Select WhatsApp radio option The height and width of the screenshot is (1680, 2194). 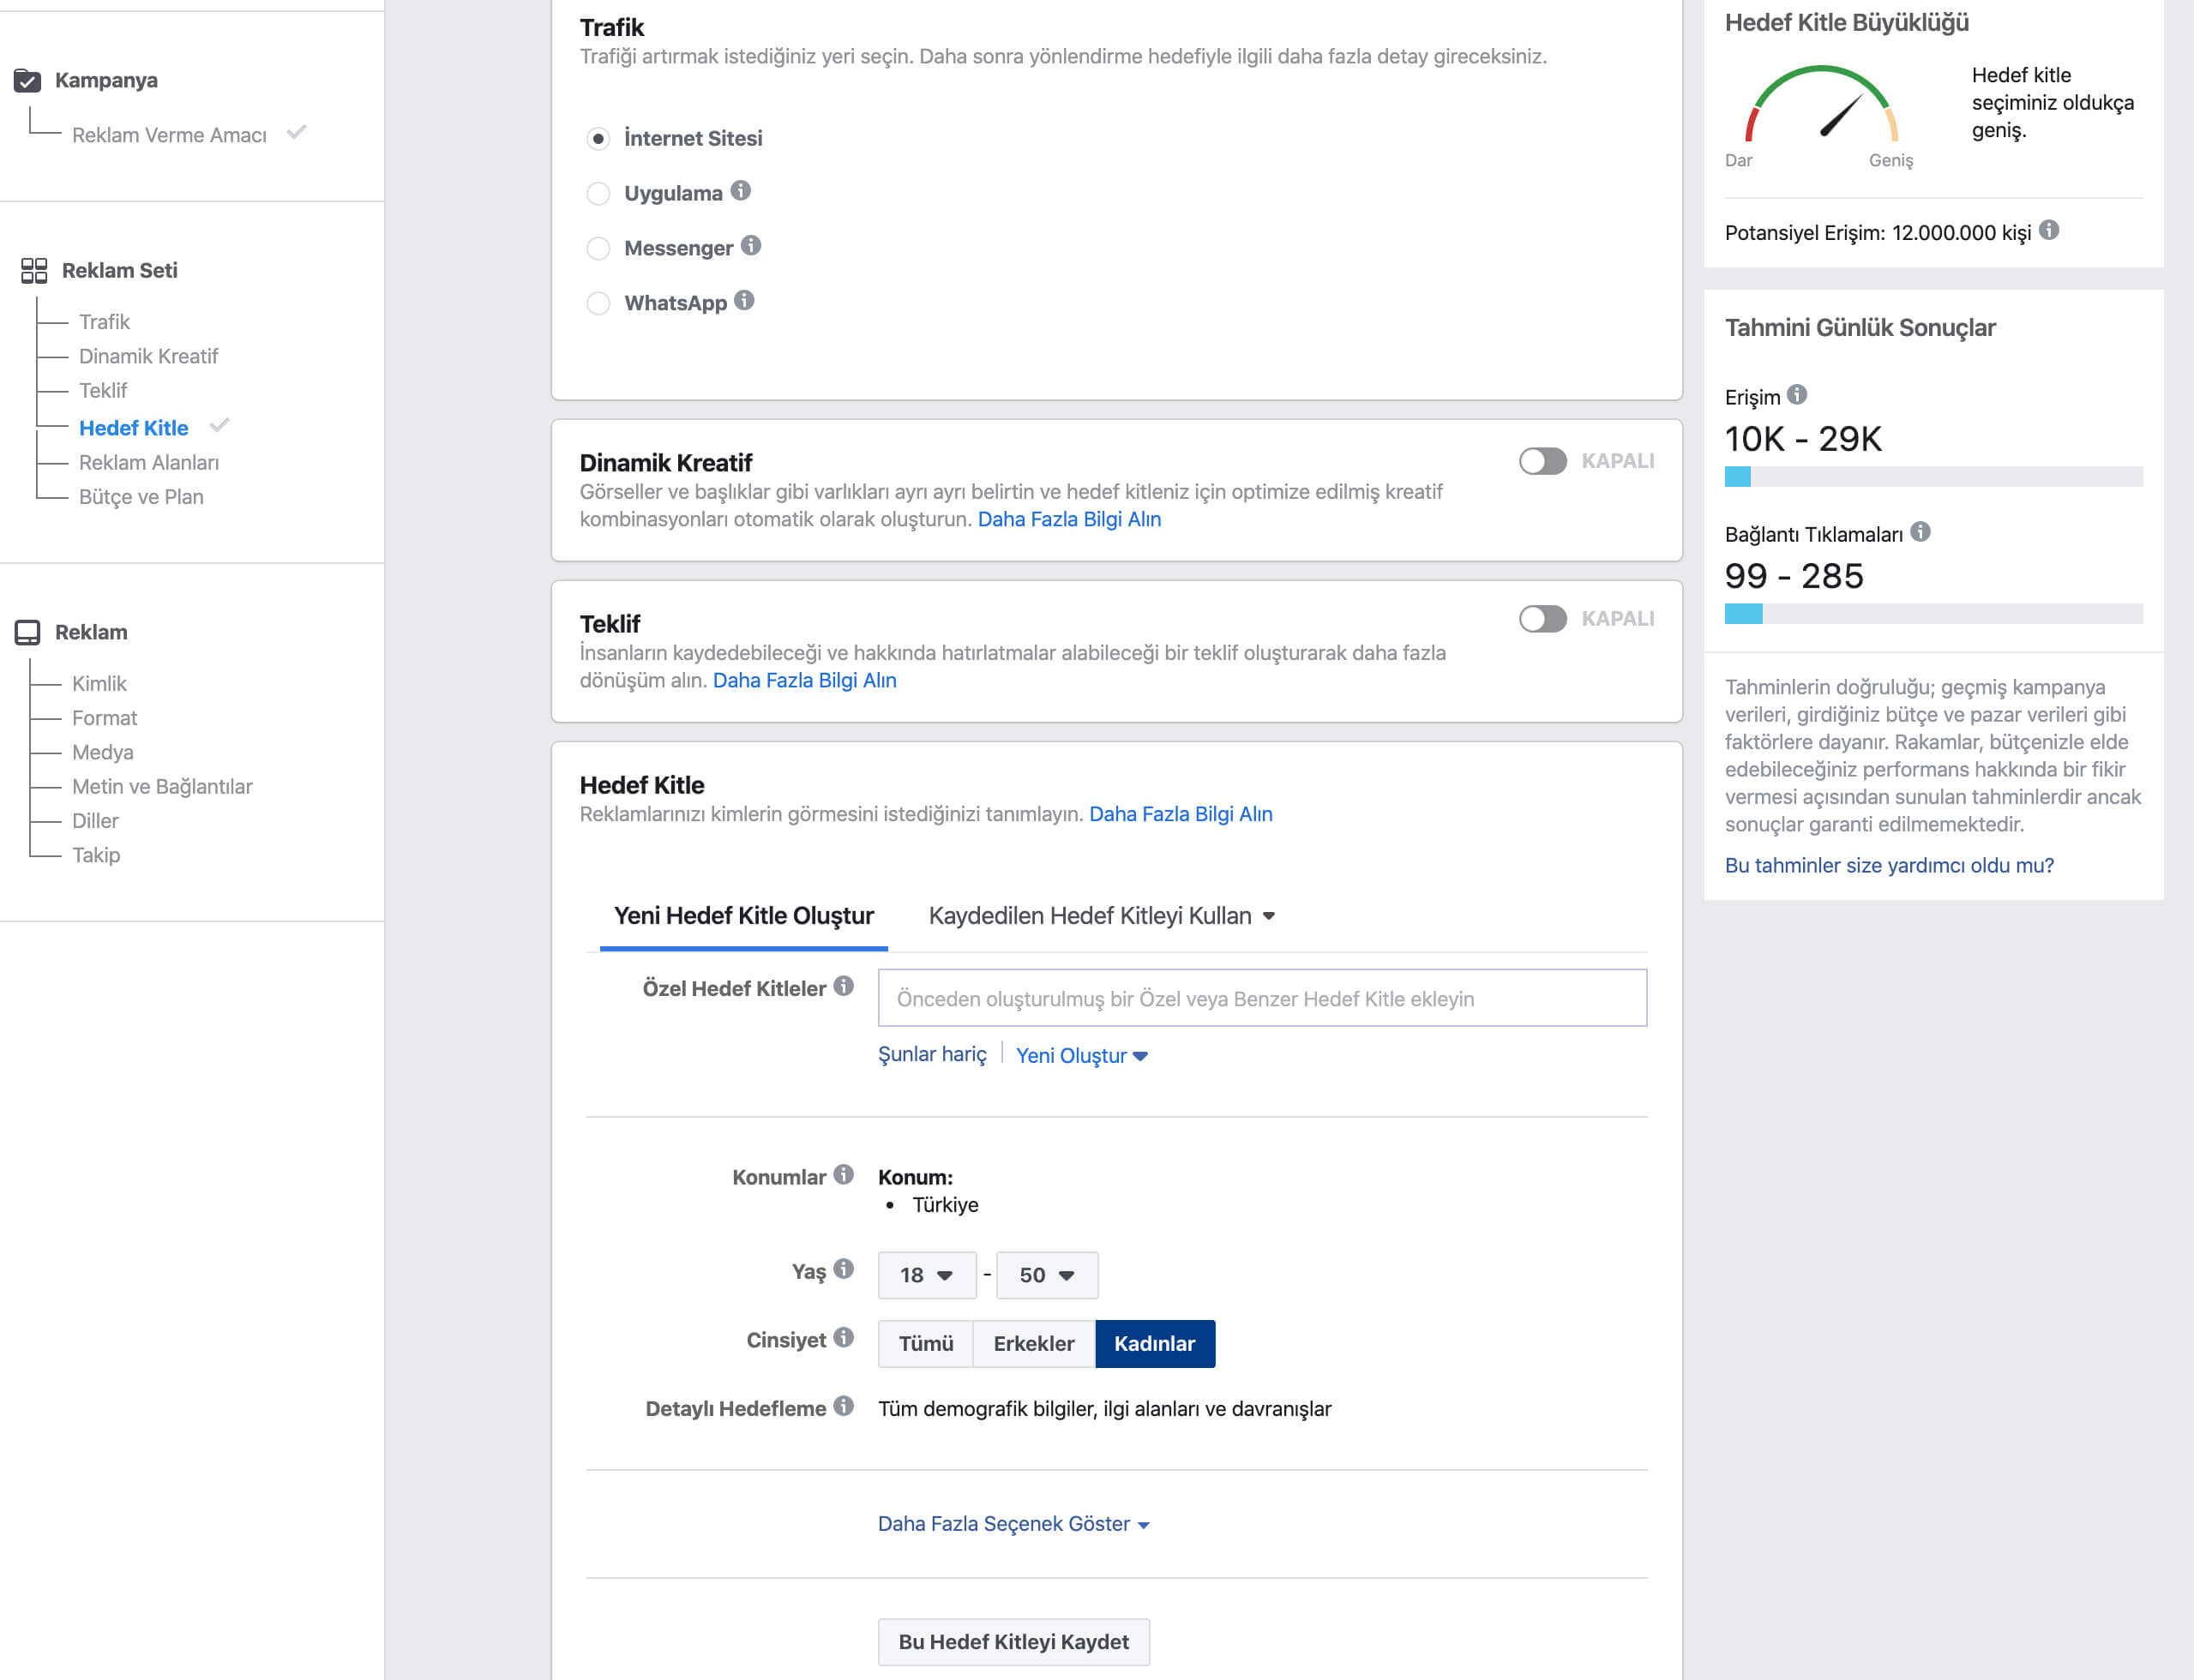598,303
